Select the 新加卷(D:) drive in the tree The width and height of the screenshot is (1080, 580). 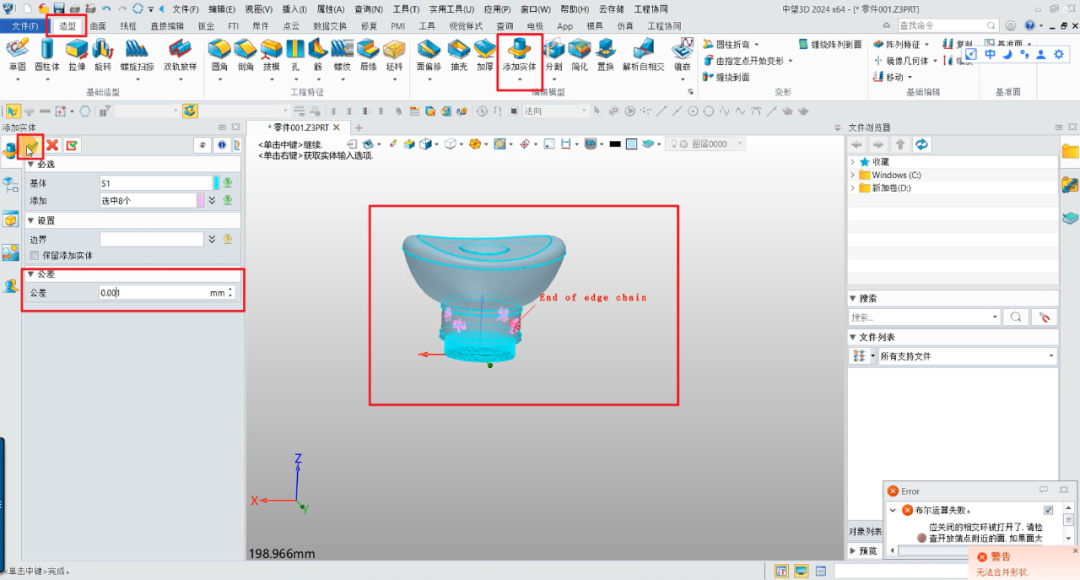tap(891, 188)
